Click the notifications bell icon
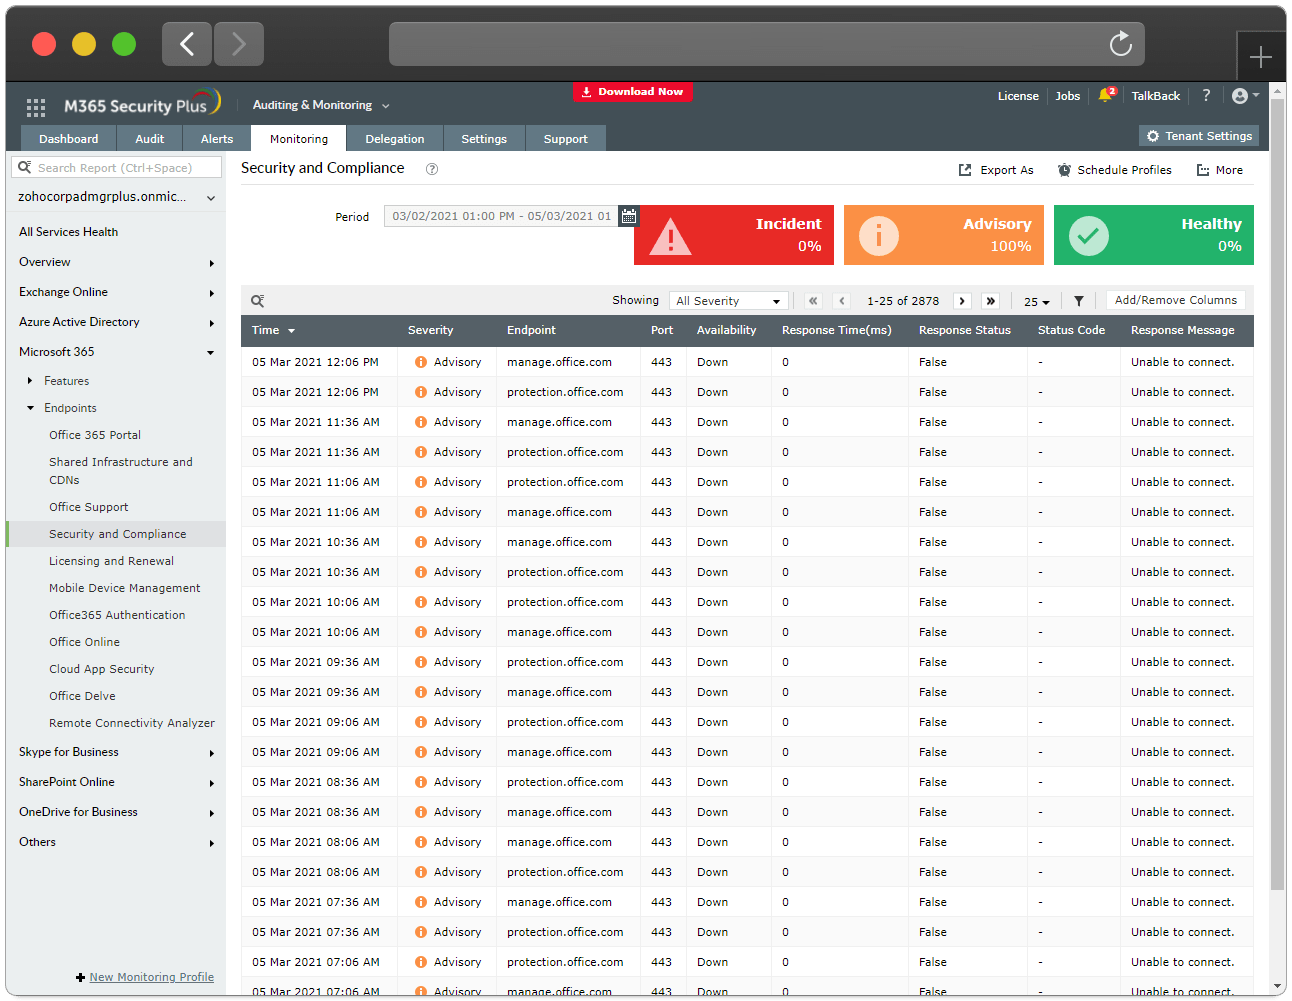Image resolution: width=1292 pixels, height=1001 pixels. (x=1105, y=95)
